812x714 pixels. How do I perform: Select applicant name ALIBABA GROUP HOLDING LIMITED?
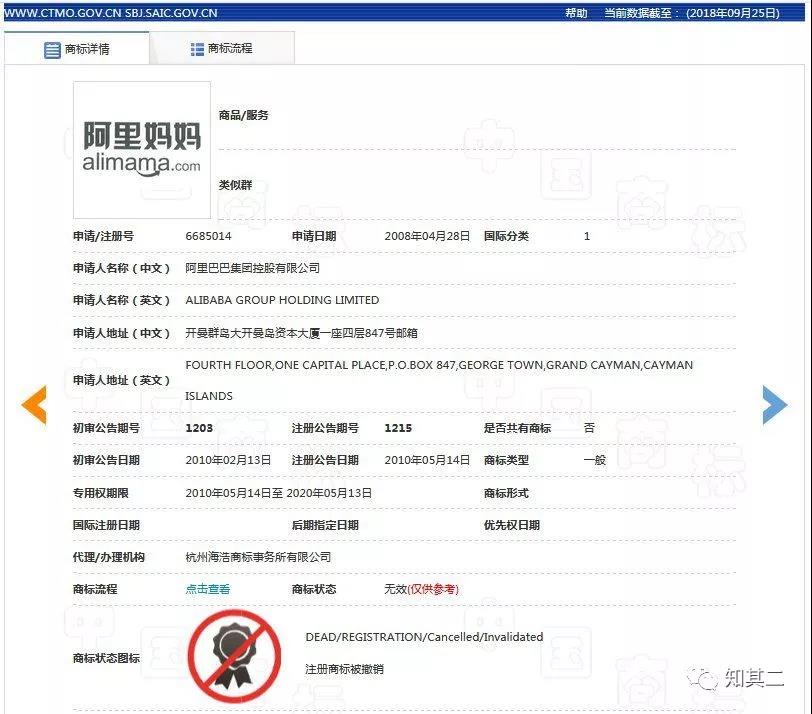283,300
